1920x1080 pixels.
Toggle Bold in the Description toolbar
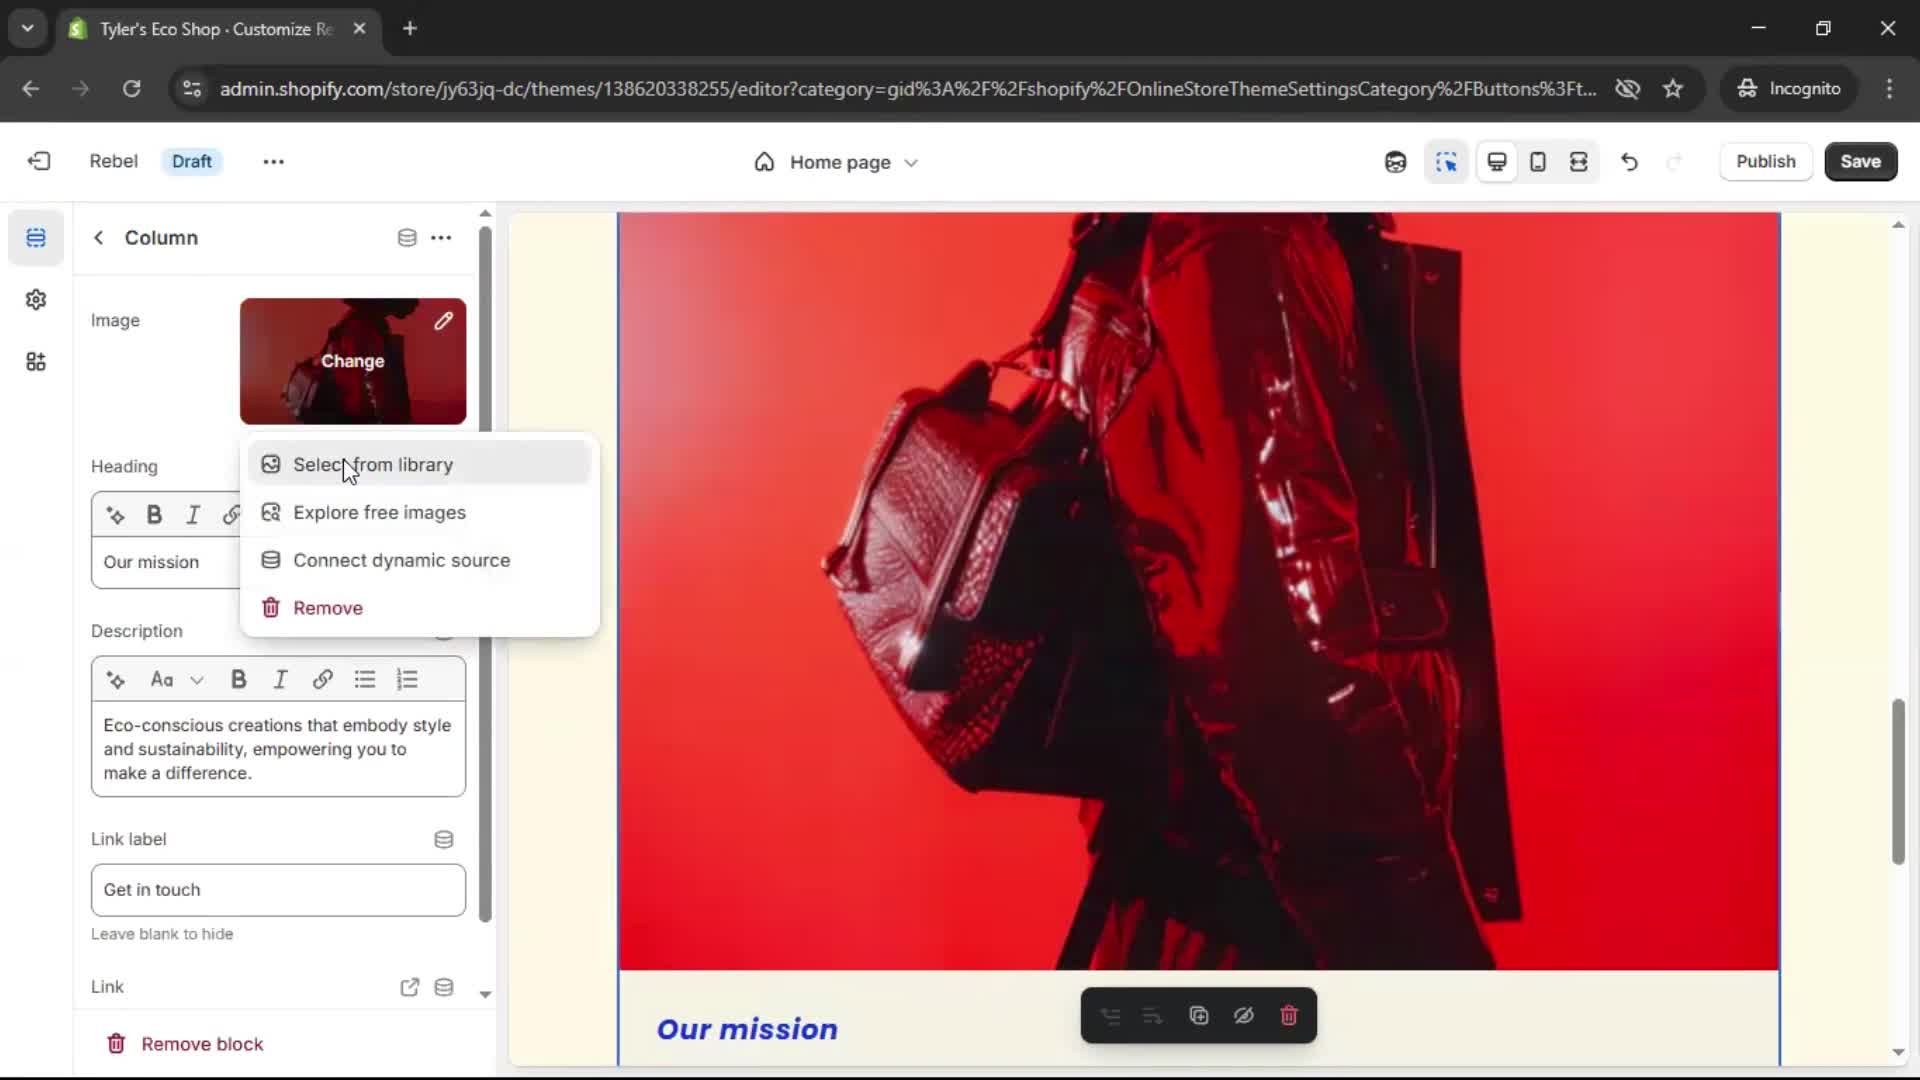238,680
